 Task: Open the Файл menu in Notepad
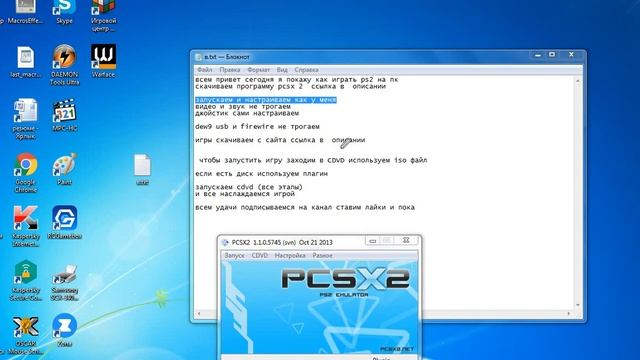[x=204, y=70]
